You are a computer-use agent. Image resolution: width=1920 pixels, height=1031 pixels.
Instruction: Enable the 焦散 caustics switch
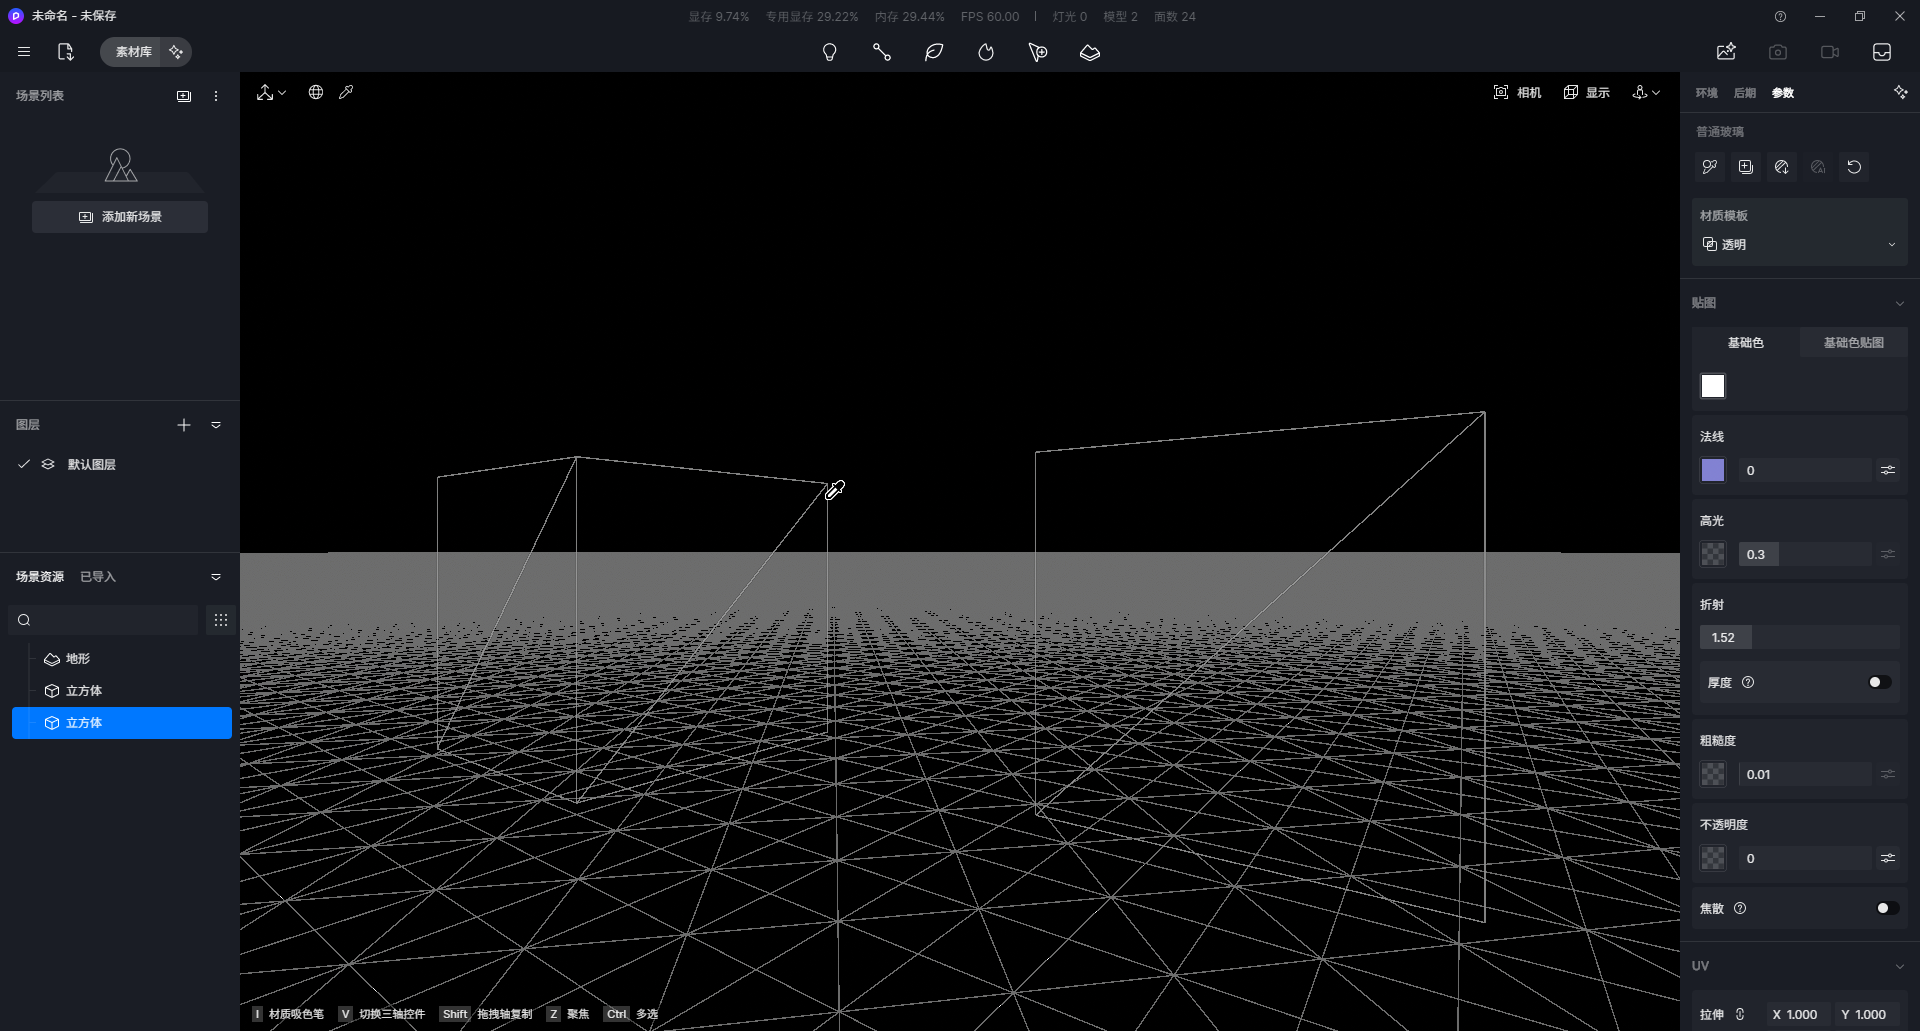1887,908
